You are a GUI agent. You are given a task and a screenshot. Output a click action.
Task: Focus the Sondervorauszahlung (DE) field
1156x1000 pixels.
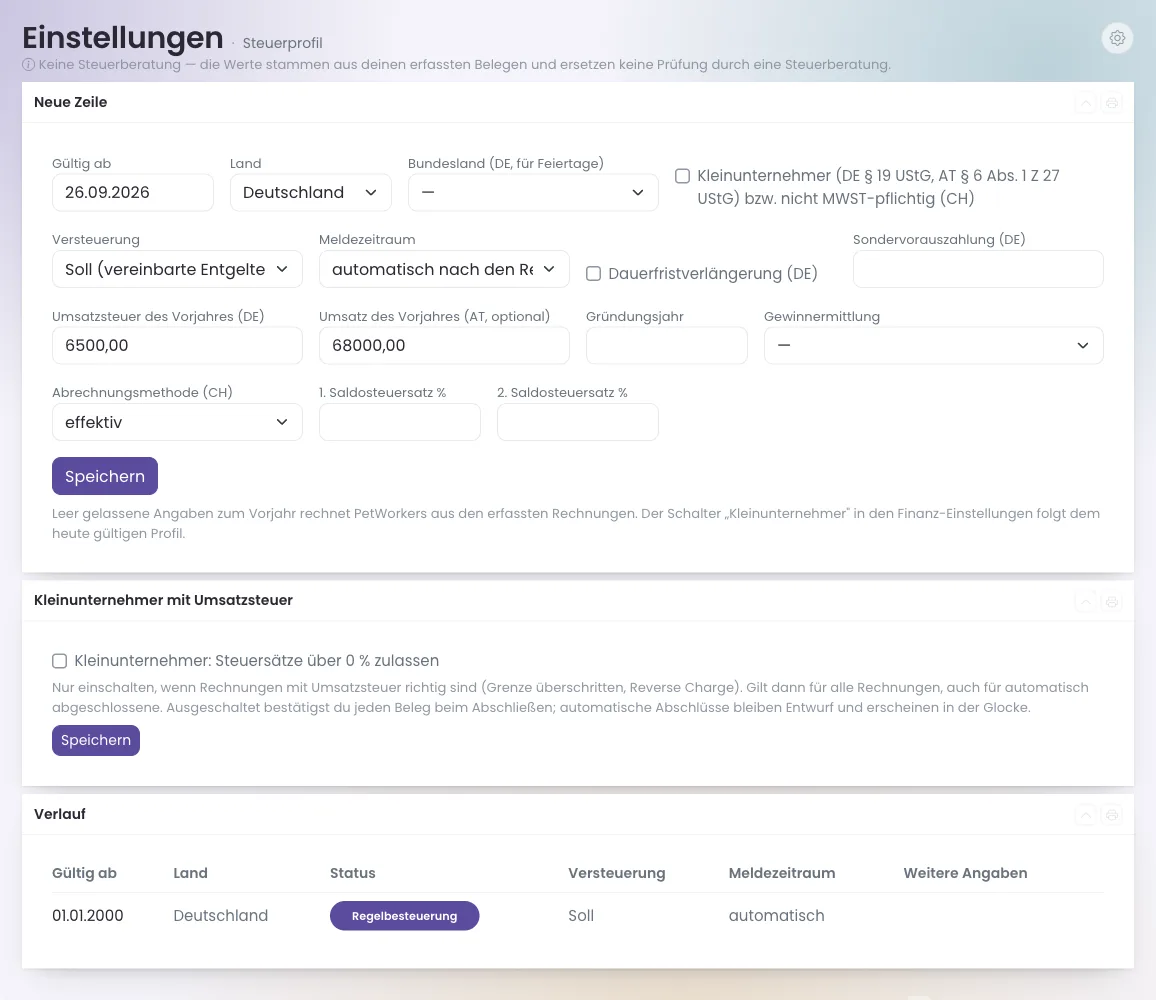[978, 269]
